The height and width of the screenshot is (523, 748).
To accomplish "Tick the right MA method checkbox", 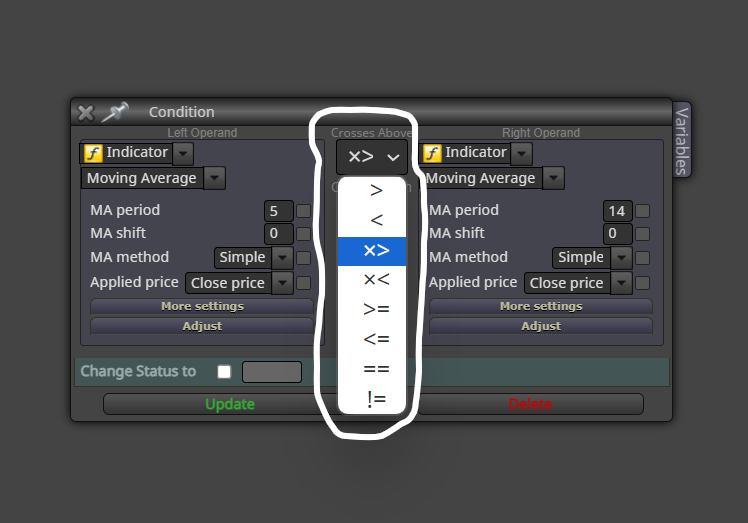I will 643,258.
